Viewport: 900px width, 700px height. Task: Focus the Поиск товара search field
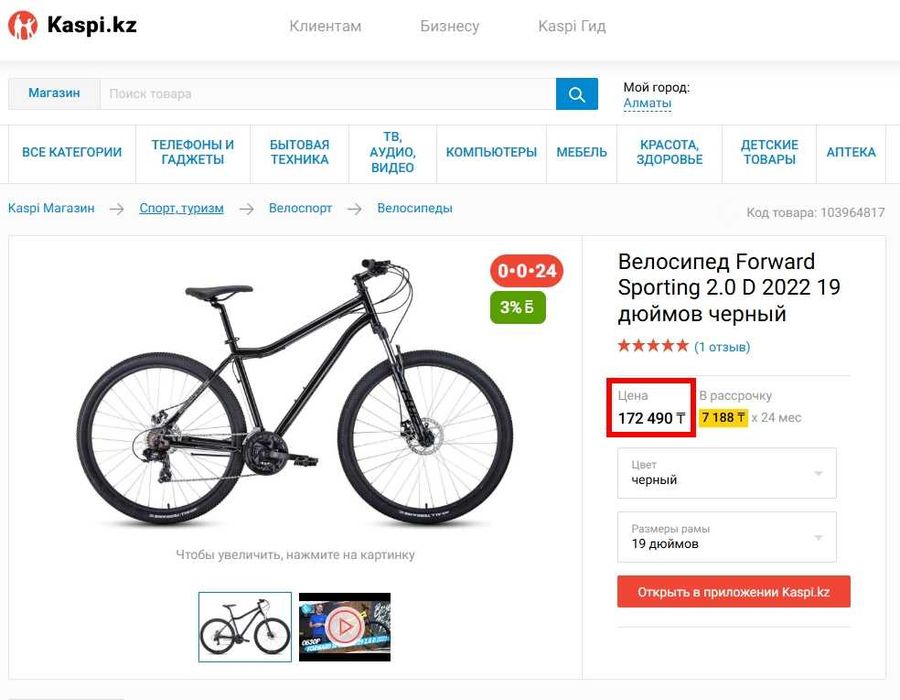326,94
